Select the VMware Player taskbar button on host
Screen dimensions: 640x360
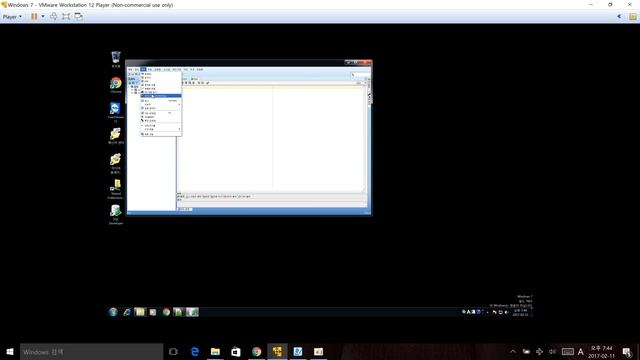pyautogui.click(x=277, y=351)
